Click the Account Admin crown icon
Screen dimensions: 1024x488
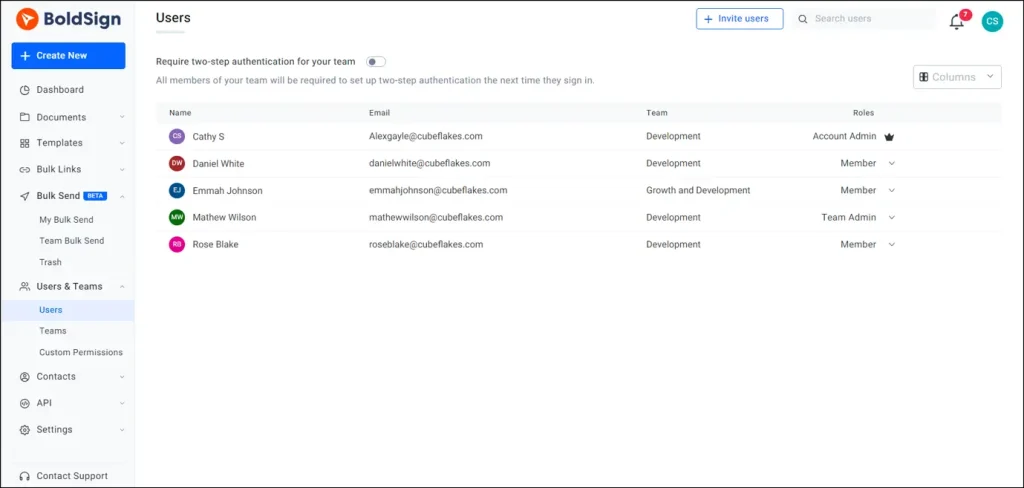(889, 137)
